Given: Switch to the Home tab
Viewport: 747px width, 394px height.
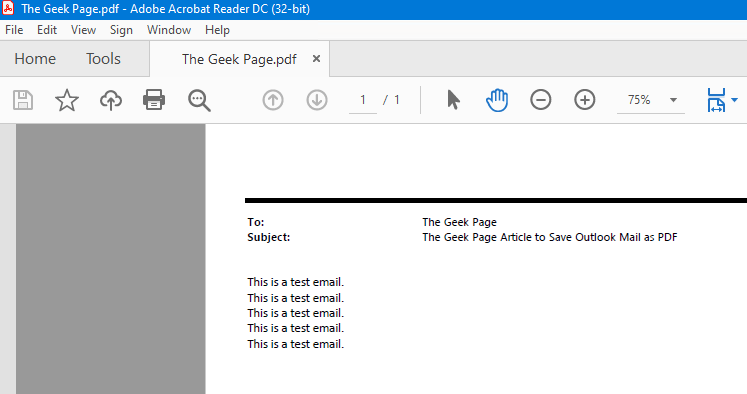Looking at the screenshot, I should click(35, 59).
